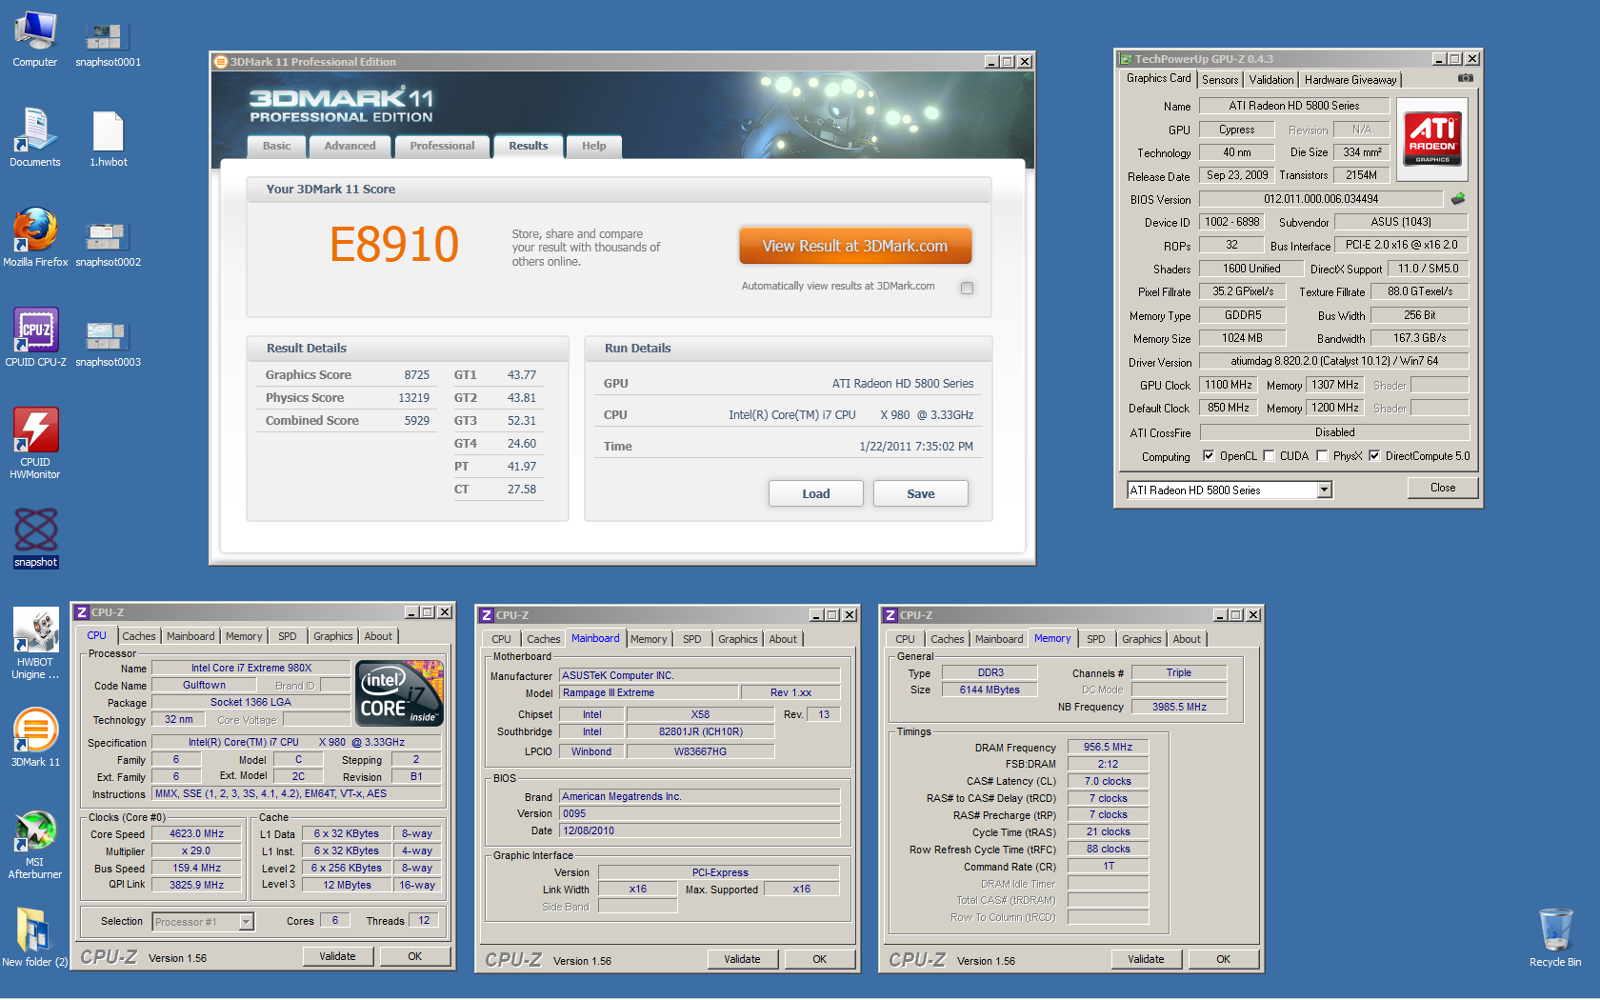Toggle the DirectCompute 5.0 checkbox
This screenshot has height=1000, width=1600.
(x=1375, y=456)
